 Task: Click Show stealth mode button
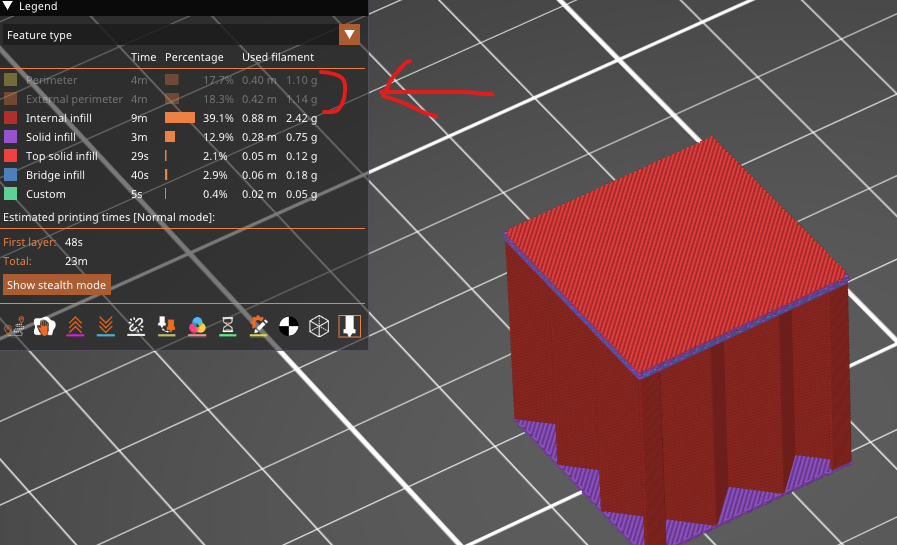click(57, 285)
